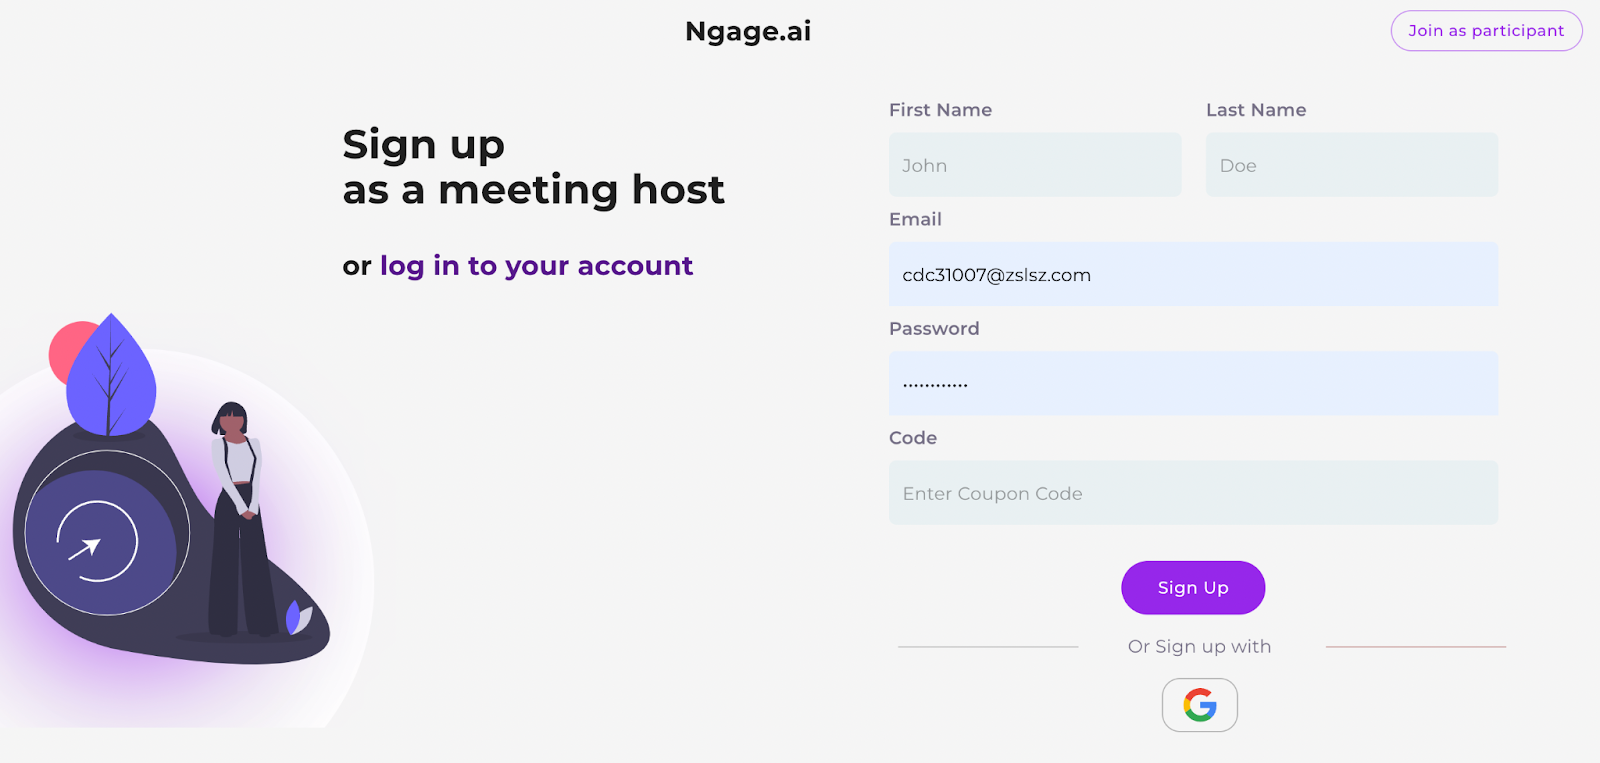Click the Password field with masked dots
This screenshot has height=763, width=1600.
(x=1193, y=383)
